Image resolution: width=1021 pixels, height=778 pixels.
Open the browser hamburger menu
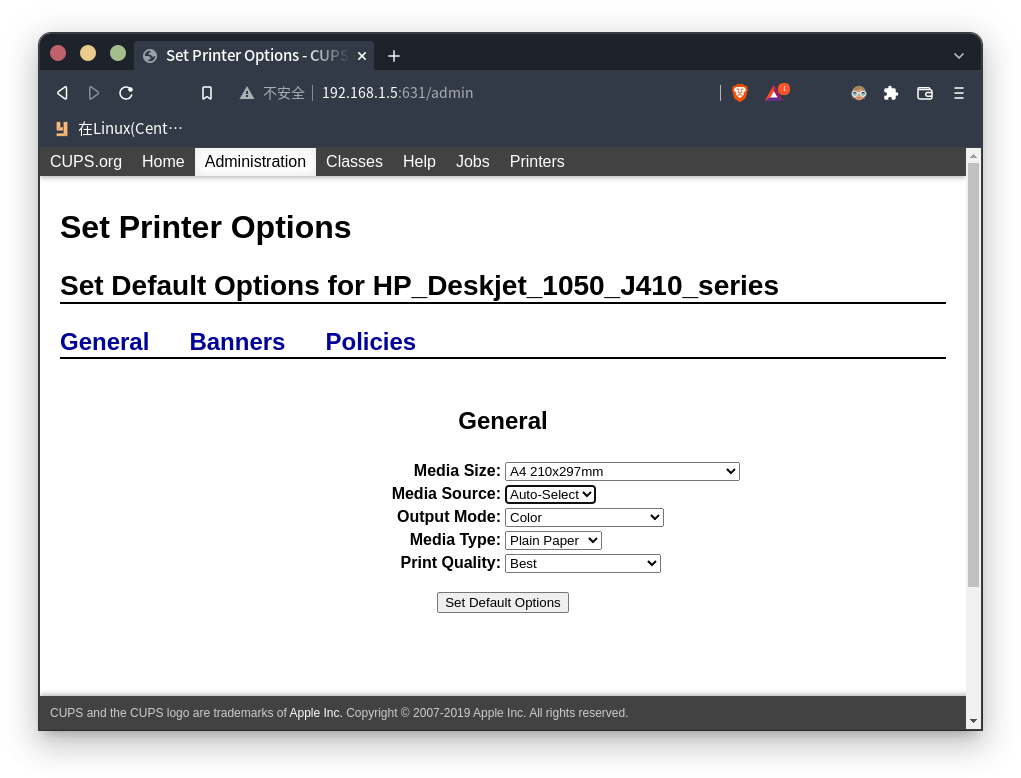click(x=958, y=92)
